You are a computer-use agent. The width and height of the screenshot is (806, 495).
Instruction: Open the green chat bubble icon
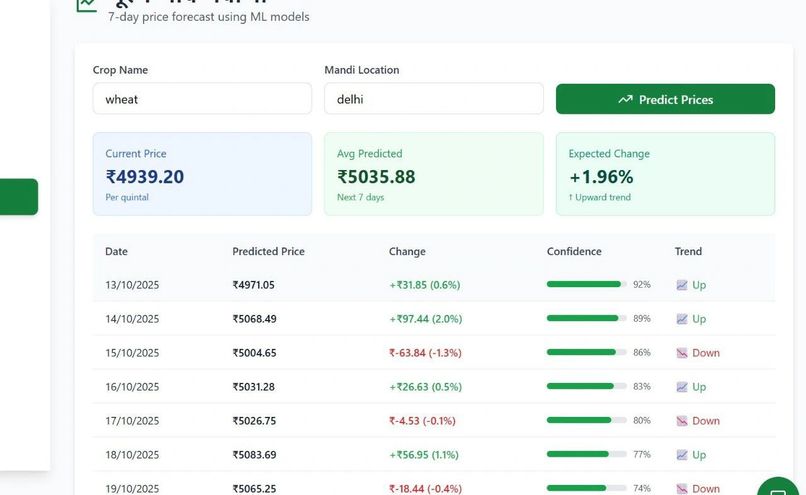point(778,487)
